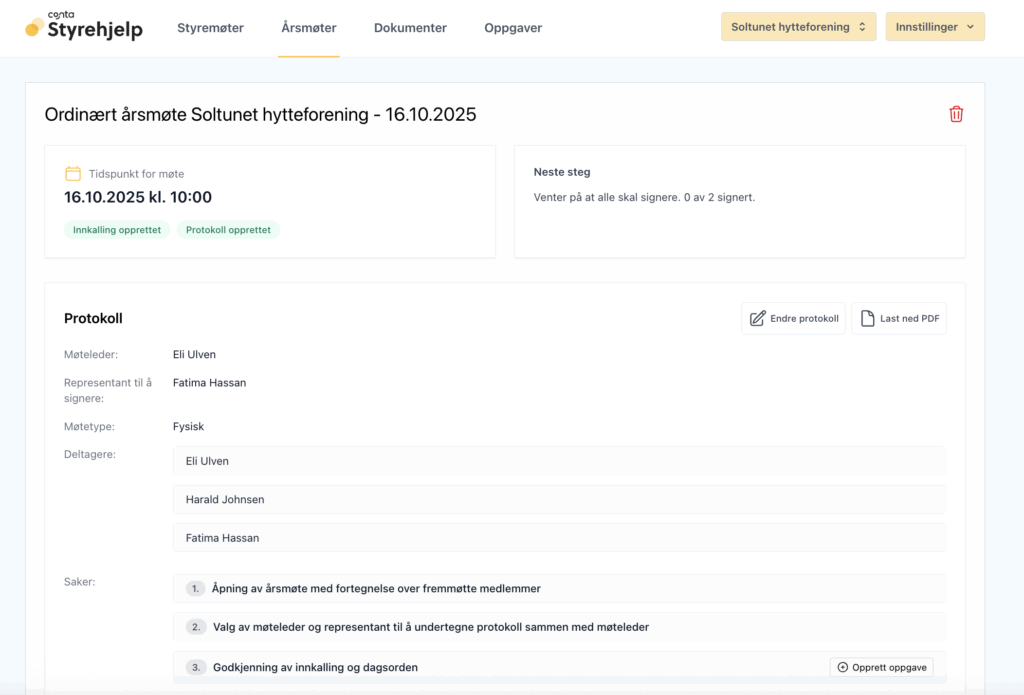This screenshot has height=695, width=1024.
Task: Click the Protokoll opprettet status badge
Action: [x=228, y=230]
